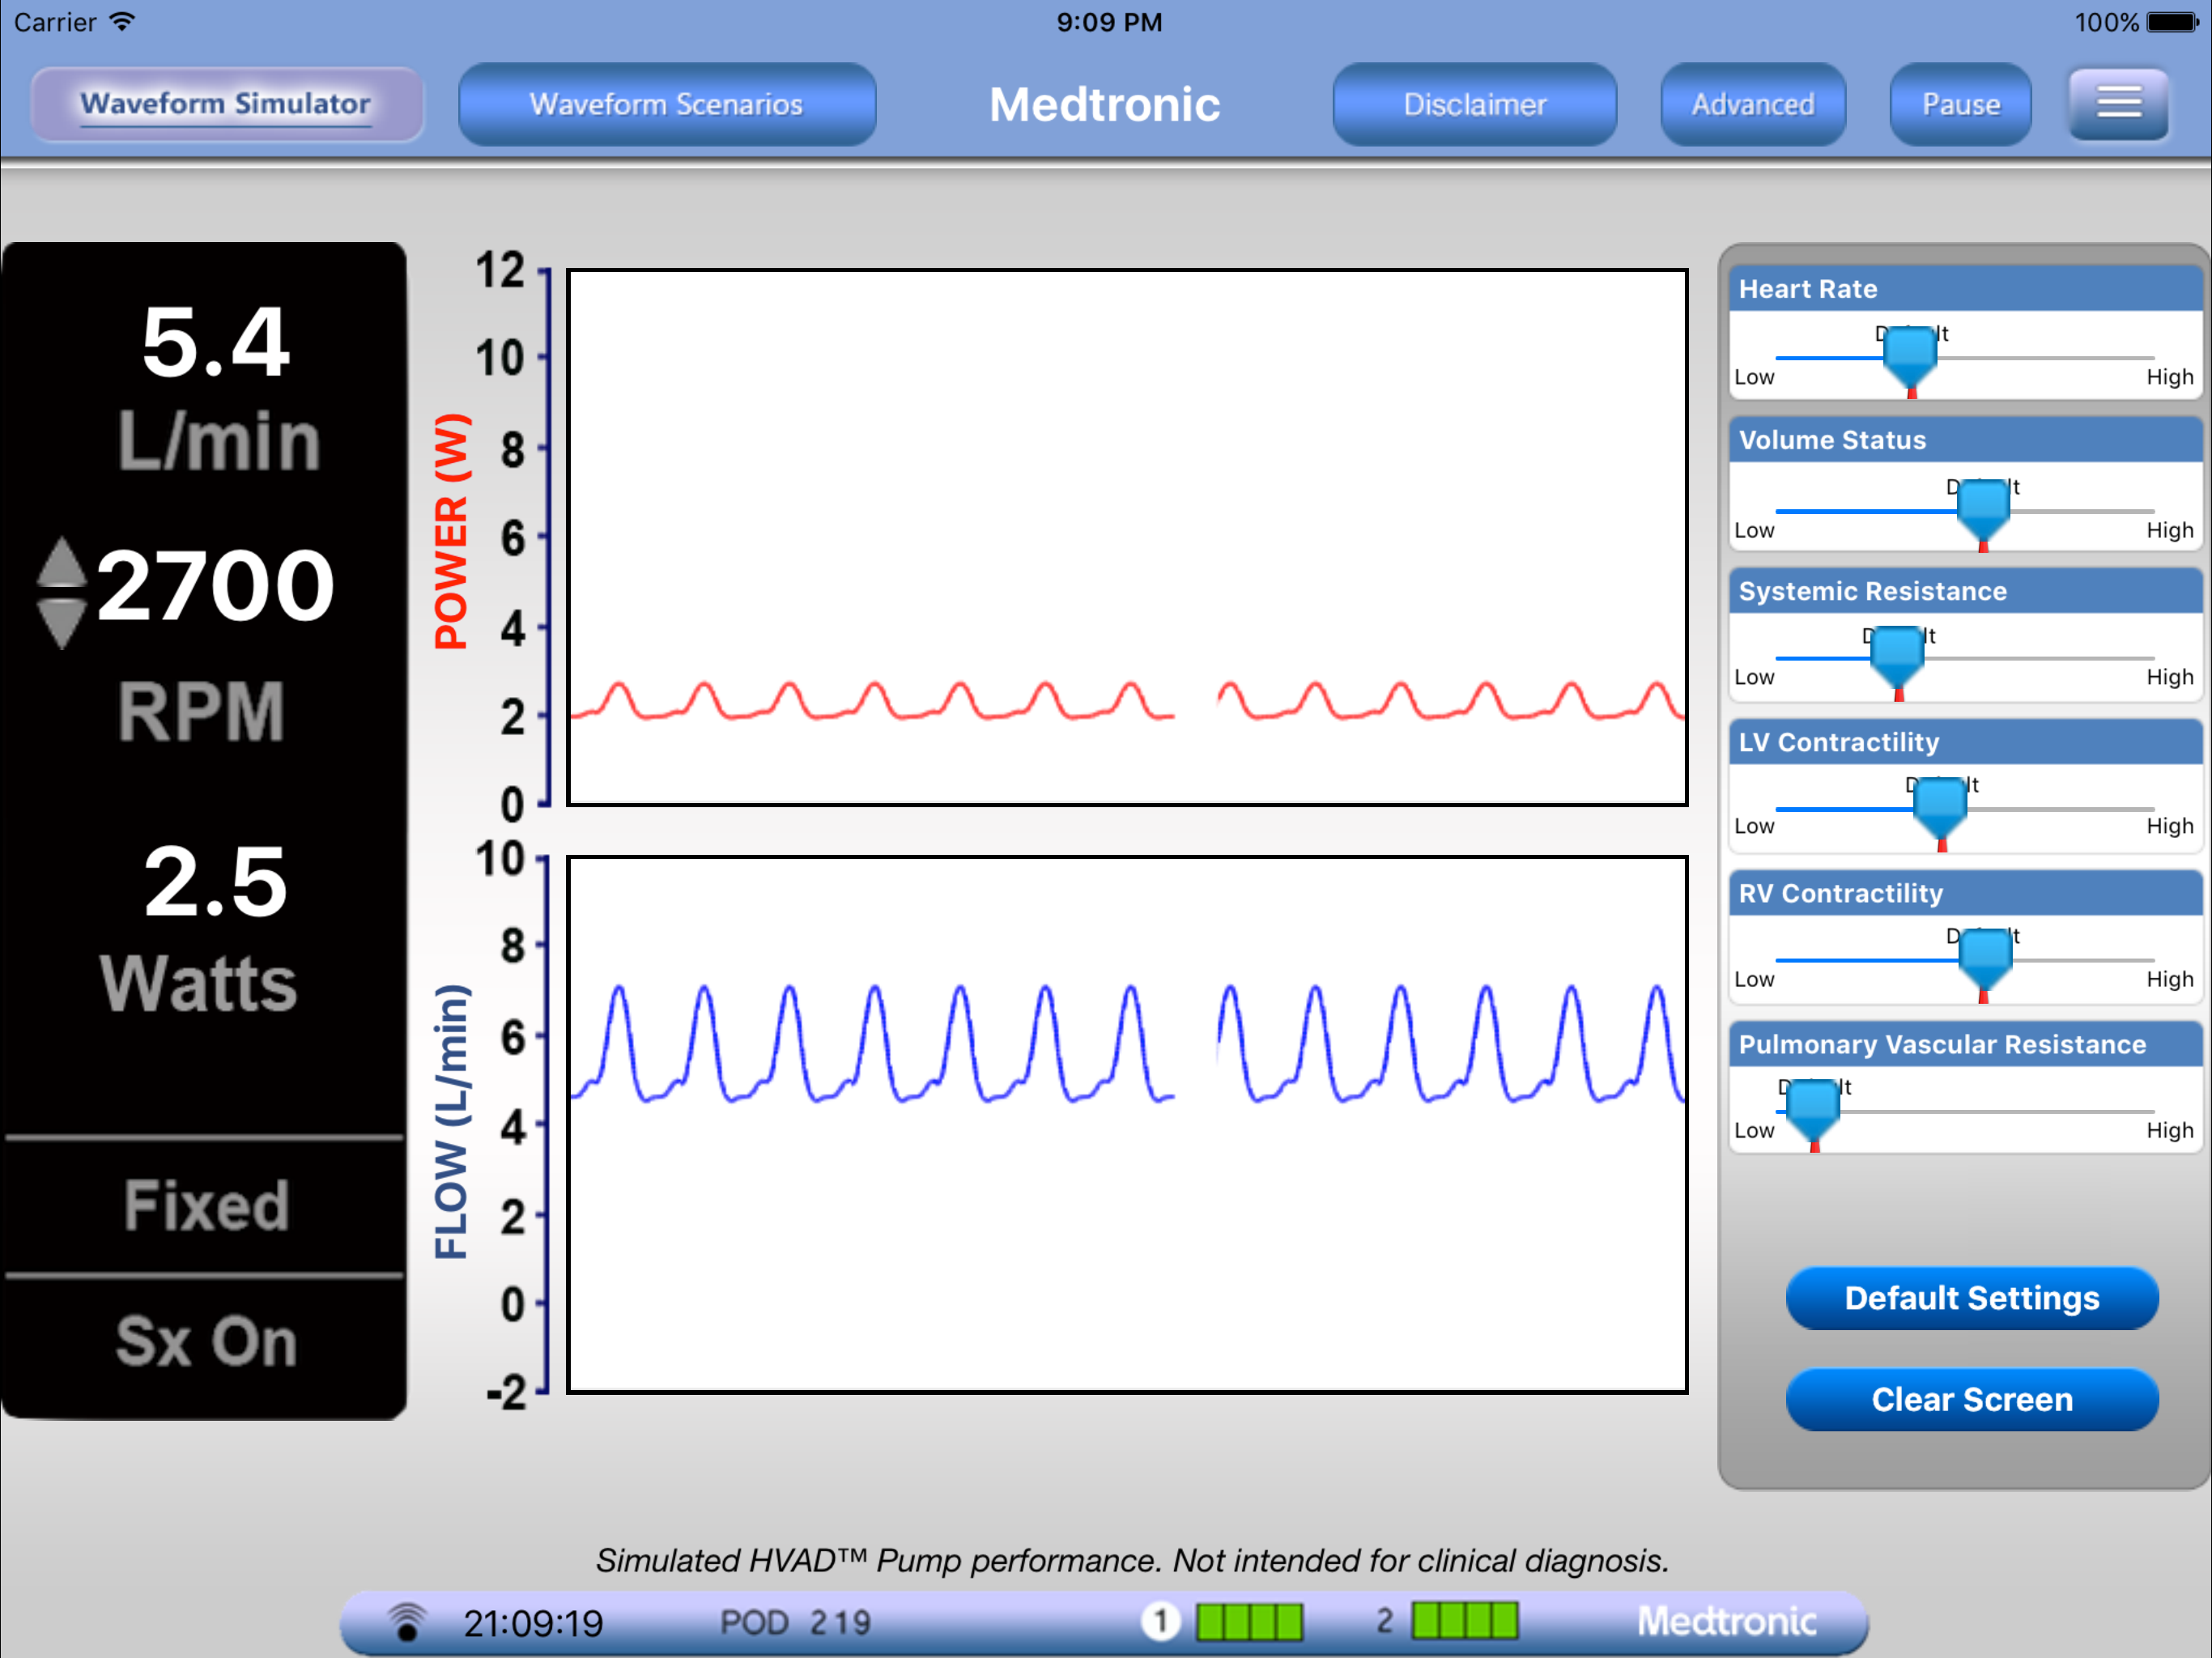
Task: Pause the waveform simulation
Action: [1959, 104]
